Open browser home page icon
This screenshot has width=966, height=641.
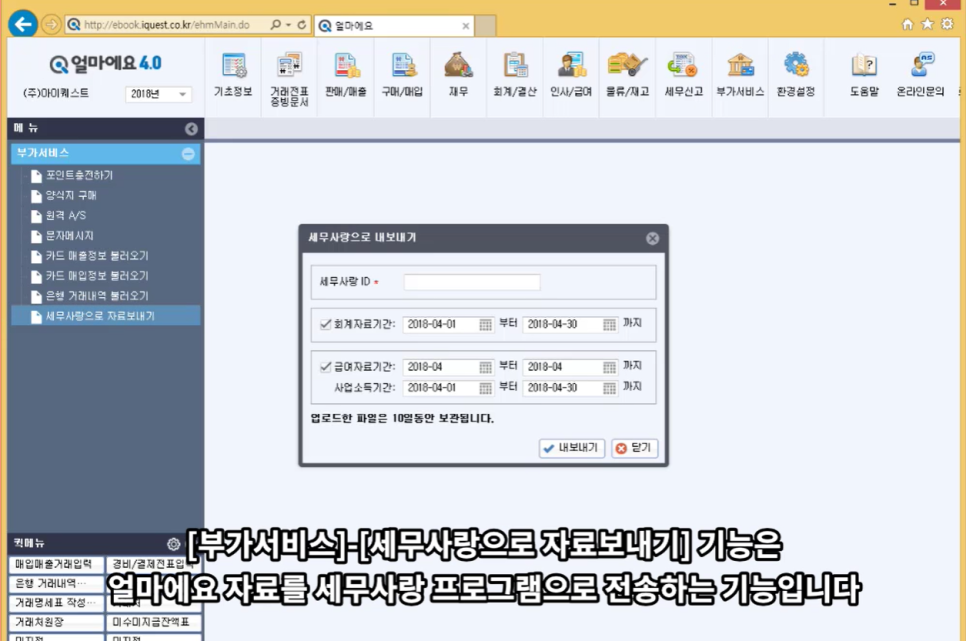pos(907,24)
